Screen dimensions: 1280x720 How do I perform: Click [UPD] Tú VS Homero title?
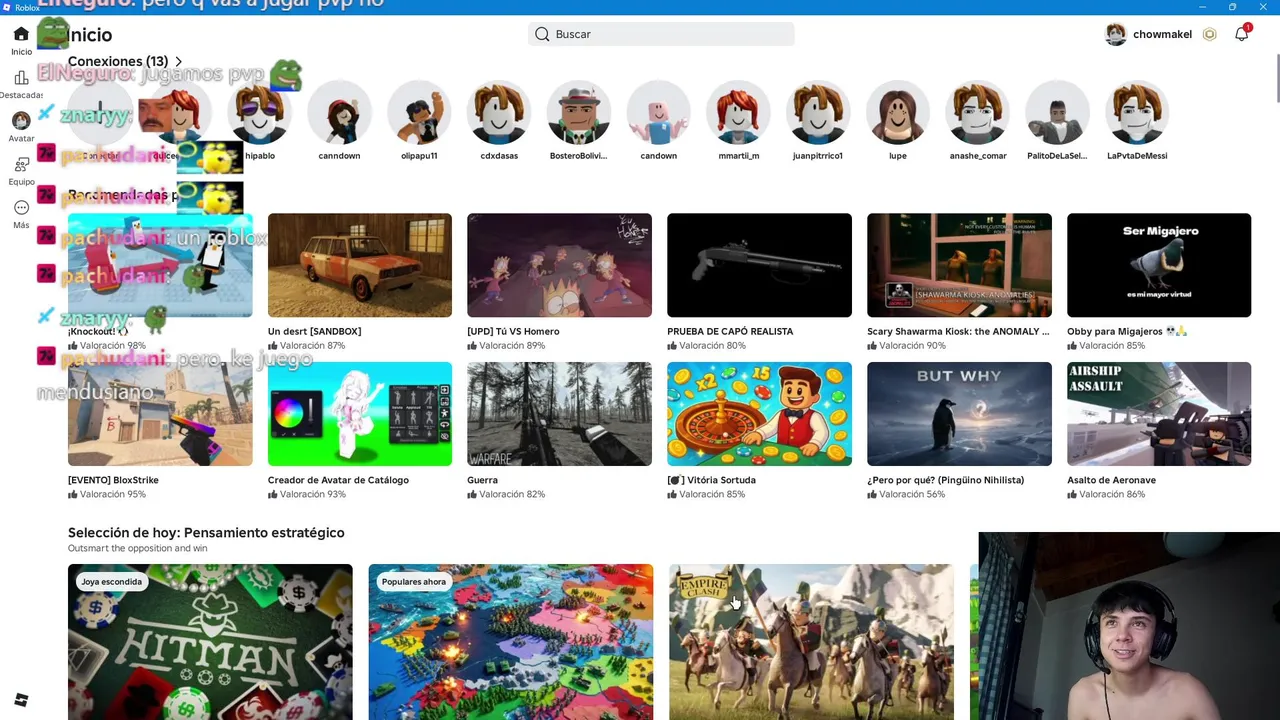(x=513, y=331)
